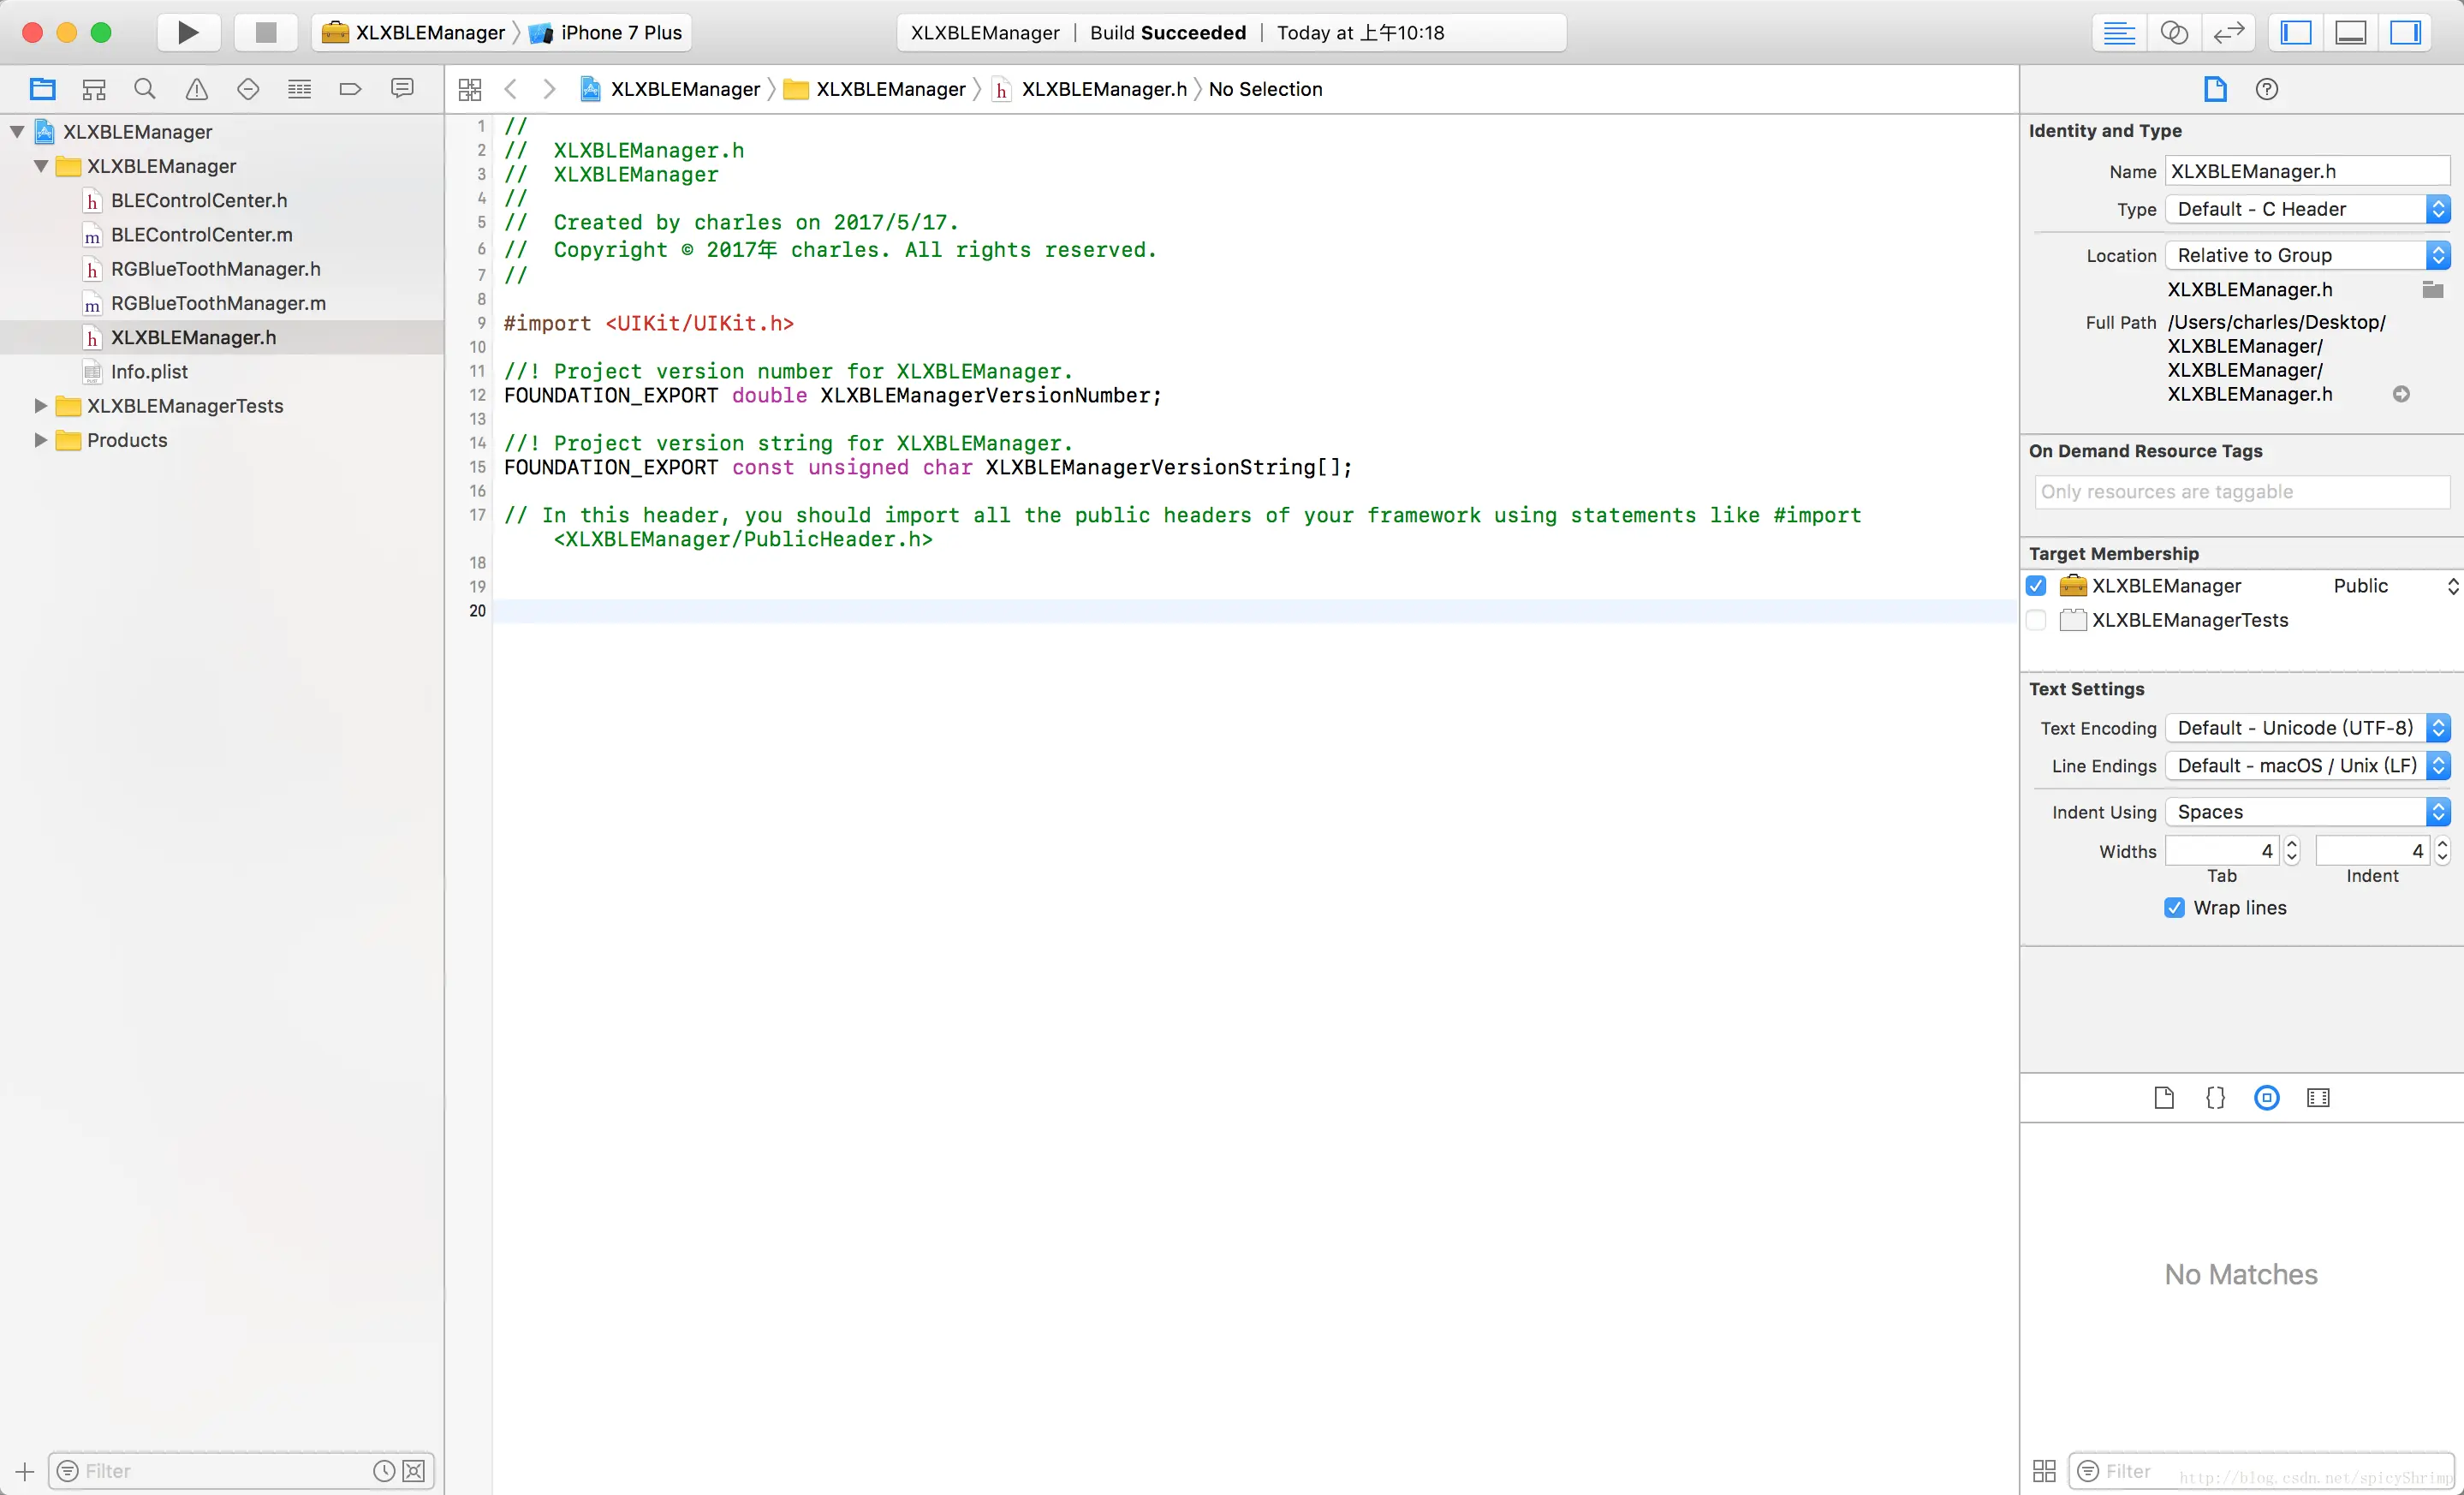2464x1495 pixels.
Task: Select RGBlueToothManager.m in navigator
Action: 217,303
